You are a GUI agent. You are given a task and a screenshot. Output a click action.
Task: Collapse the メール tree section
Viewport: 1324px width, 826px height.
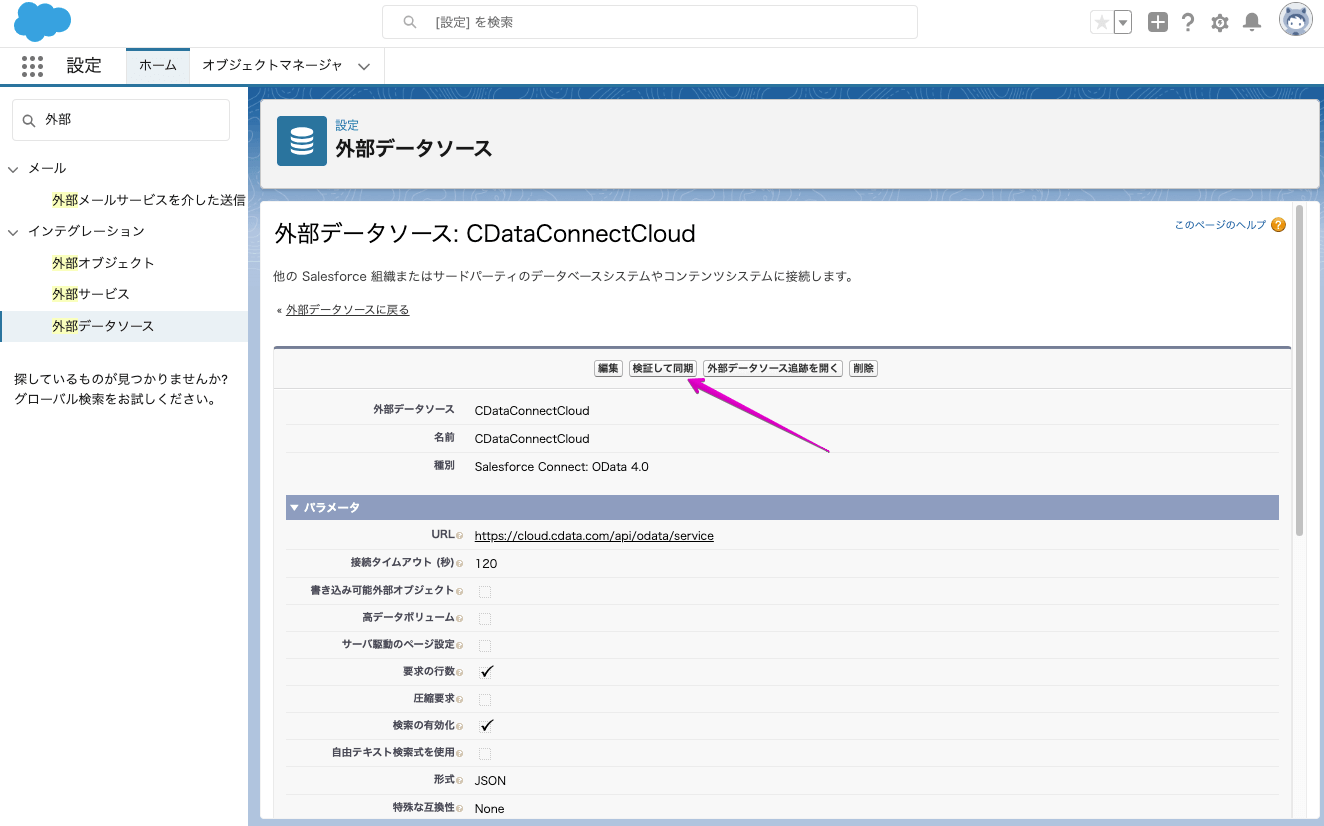click(x=13, y=169)
